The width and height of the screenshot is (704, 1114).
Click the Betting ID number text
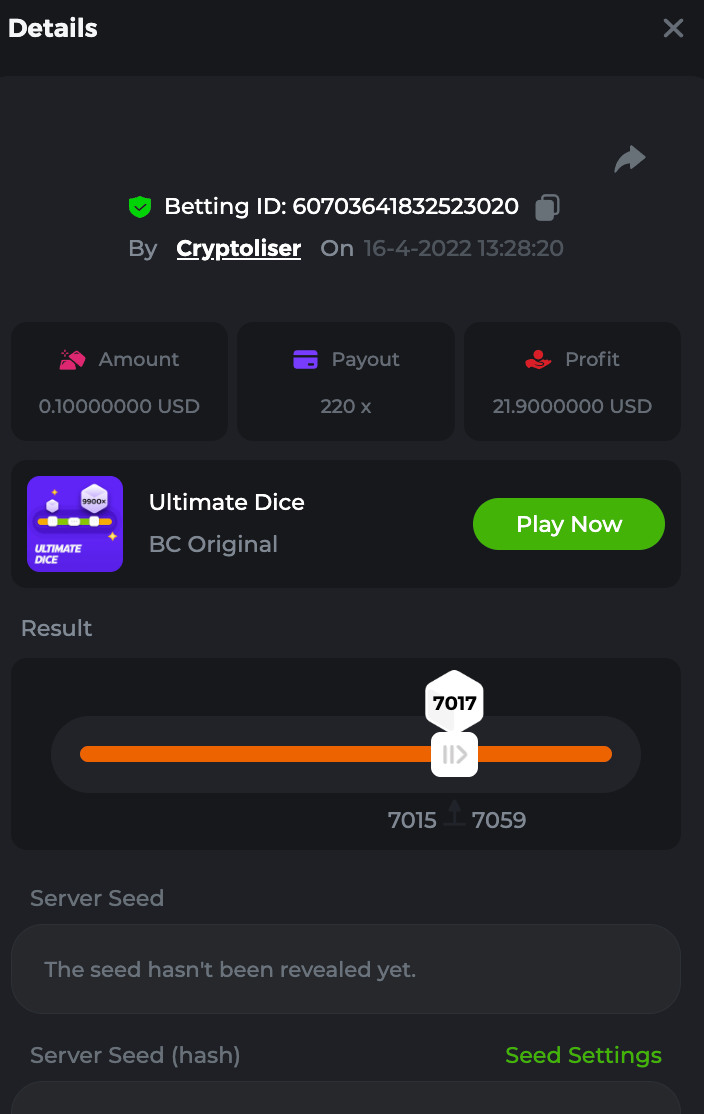pyautogui.click(x=405, y=207)
